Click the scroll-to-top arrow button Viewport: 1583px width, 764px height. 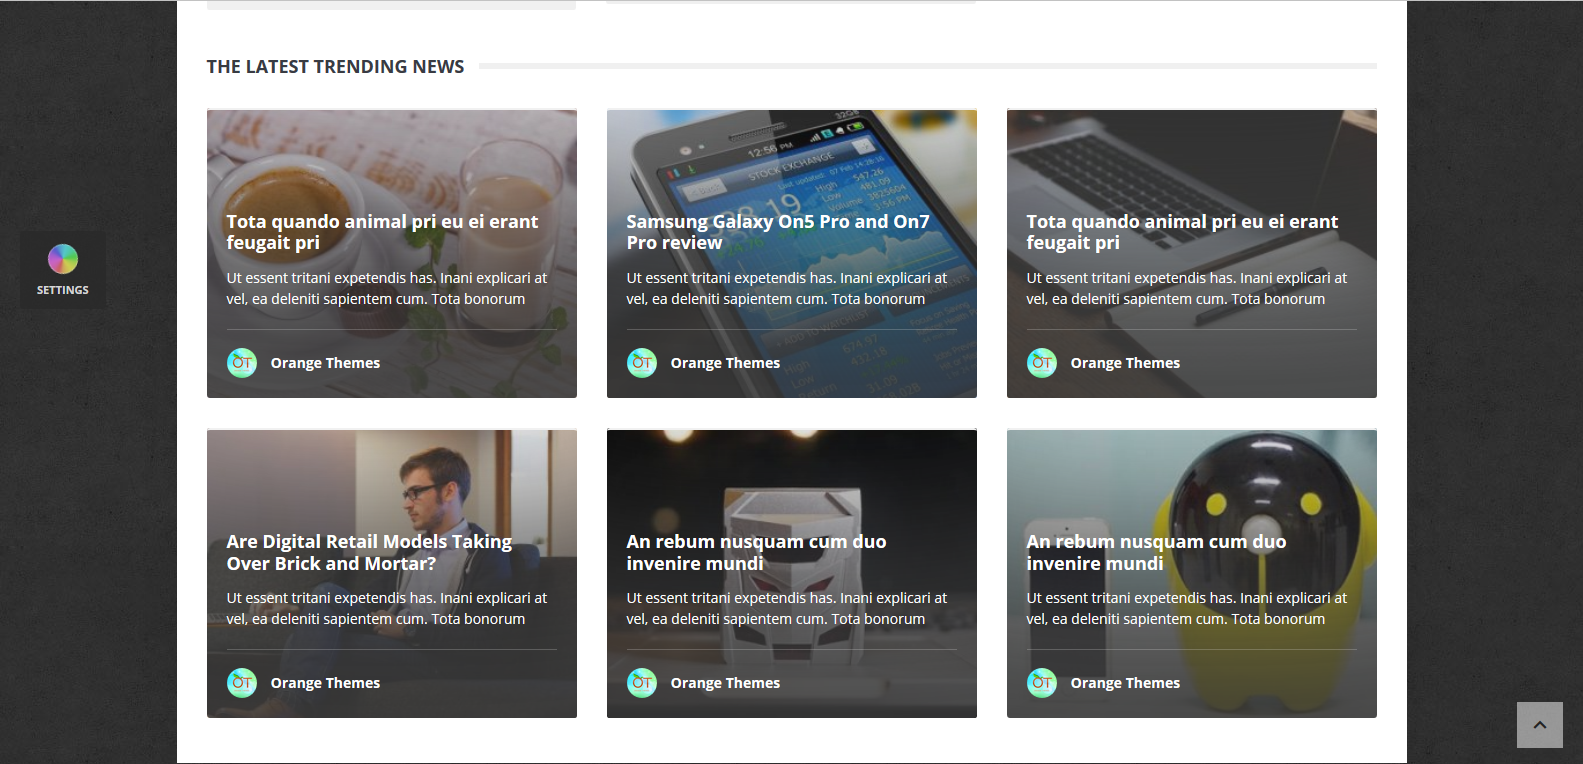(x=1539, y=725)
